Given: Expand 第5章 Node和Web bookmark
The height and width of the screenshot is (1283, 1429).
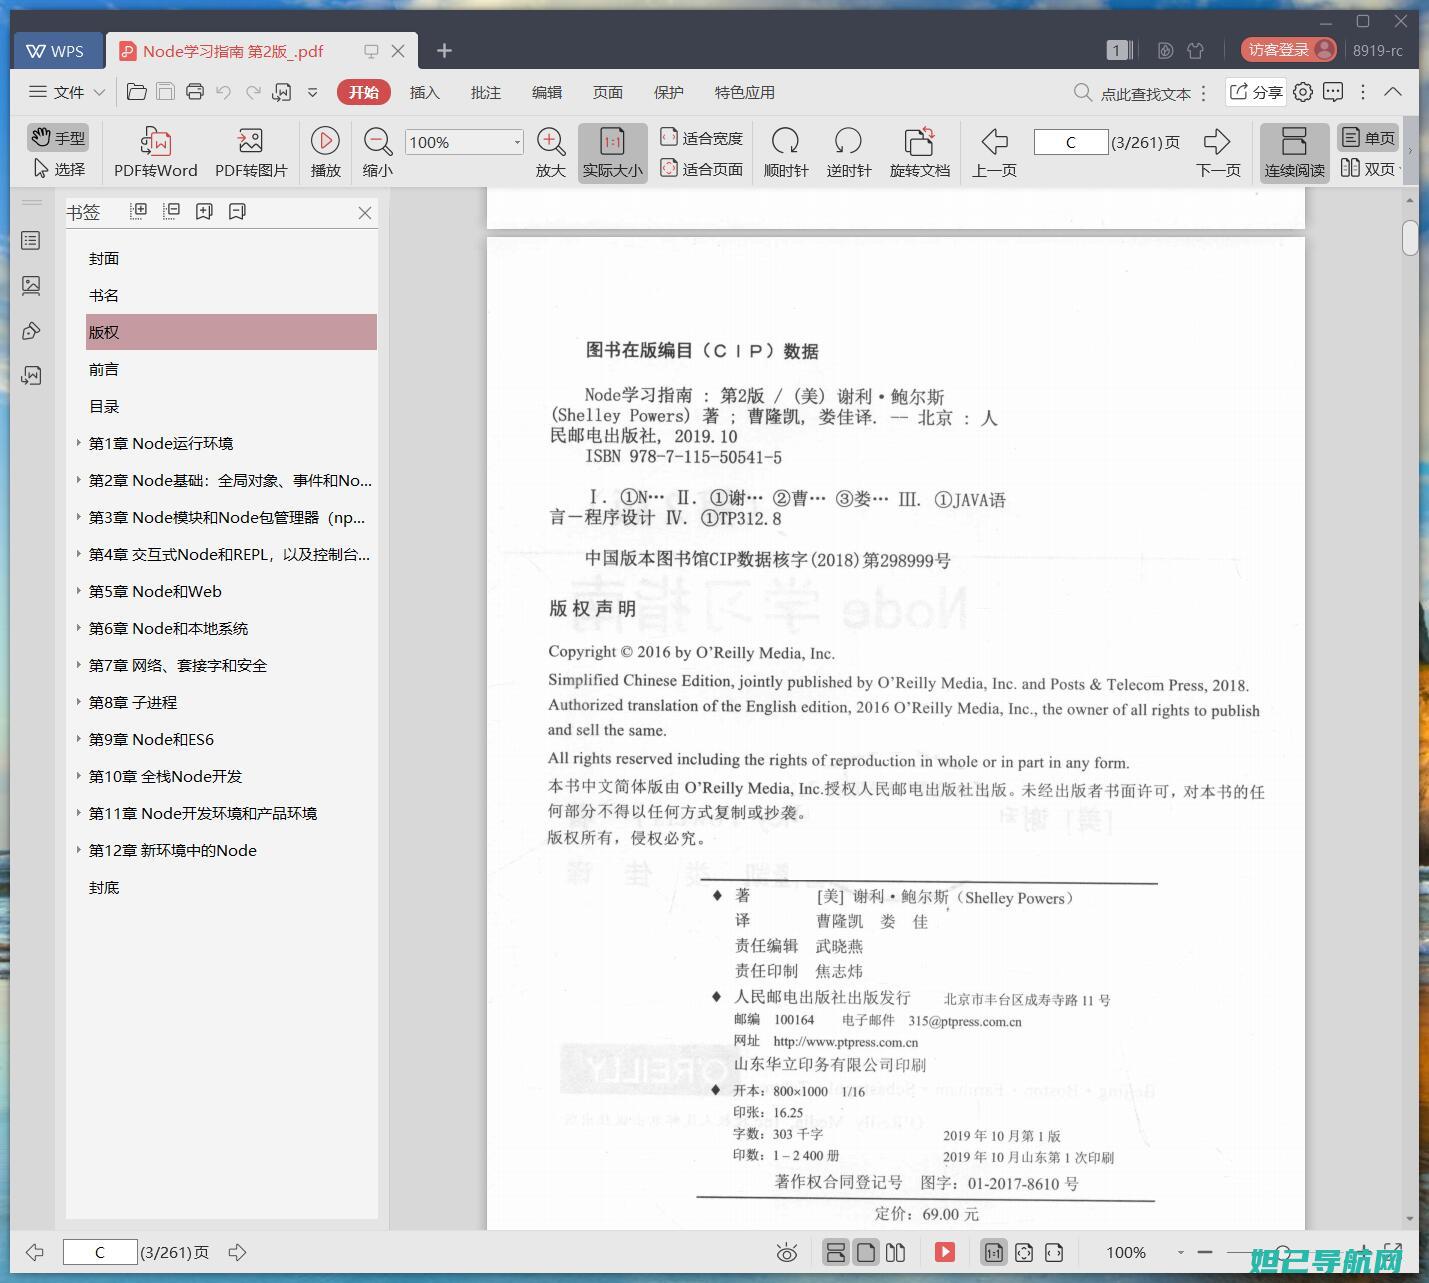Looking at the screenshot, I should coord(79,590).
